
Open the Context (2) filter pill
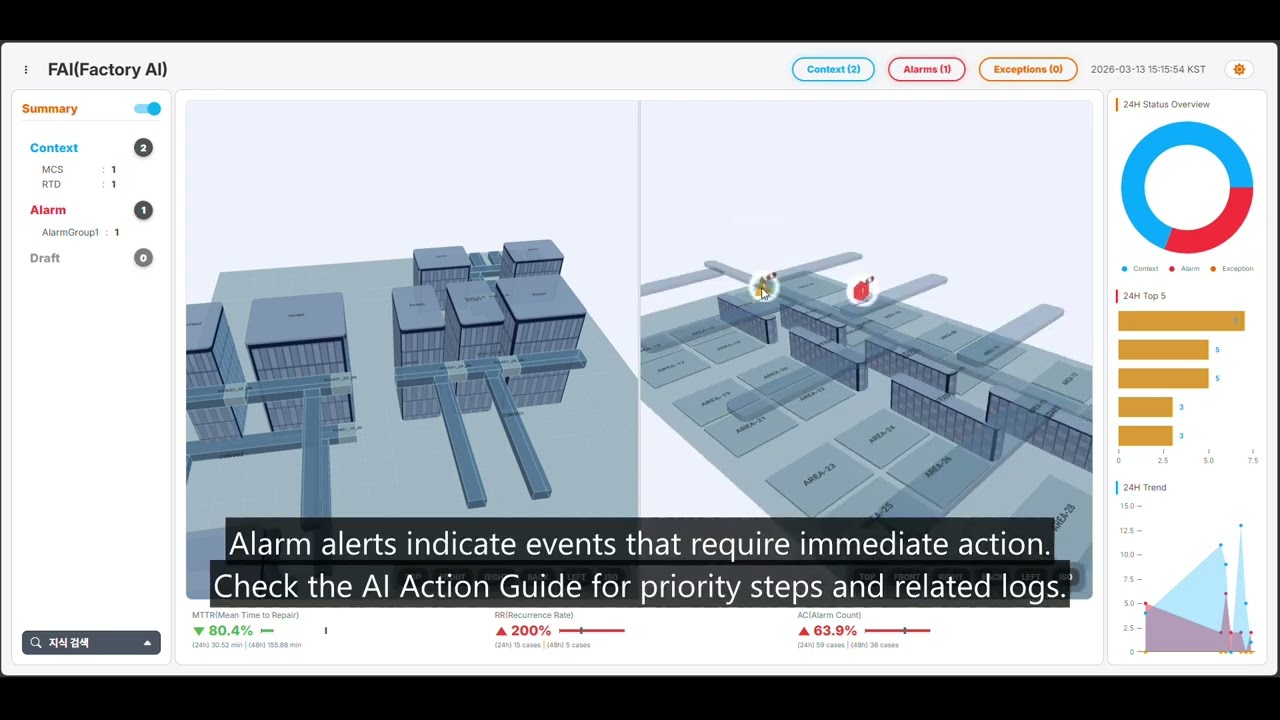point(833,69)
